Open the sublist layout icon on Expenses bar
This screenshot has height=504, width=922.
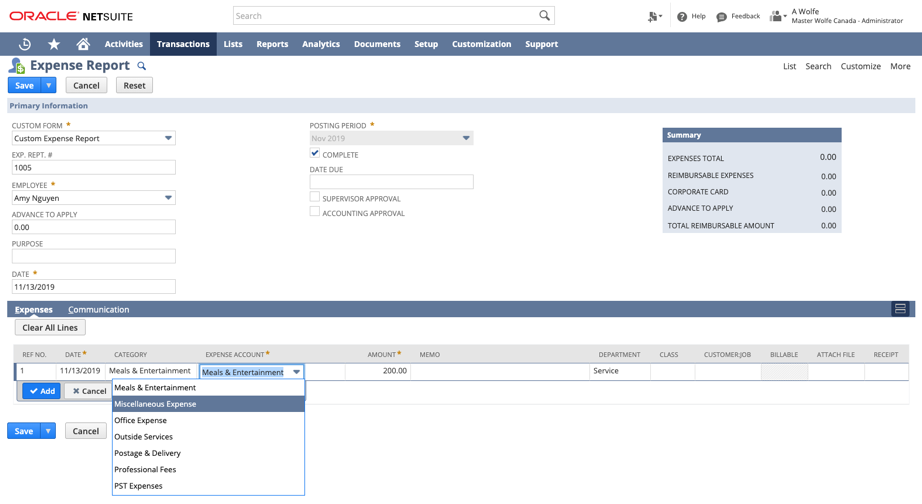click(x=900, y=309)
